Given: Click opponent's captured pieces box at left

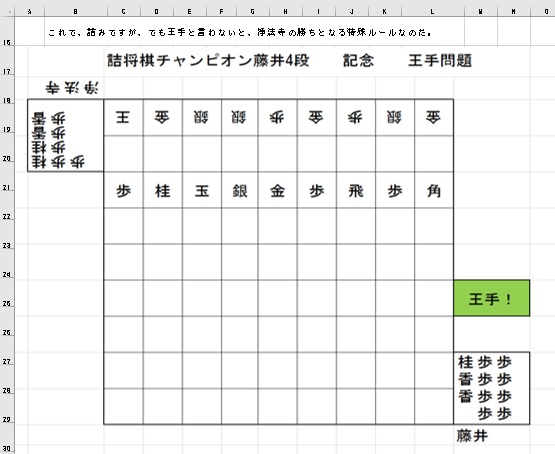Looking at the screenshot, I should [65, 136].
